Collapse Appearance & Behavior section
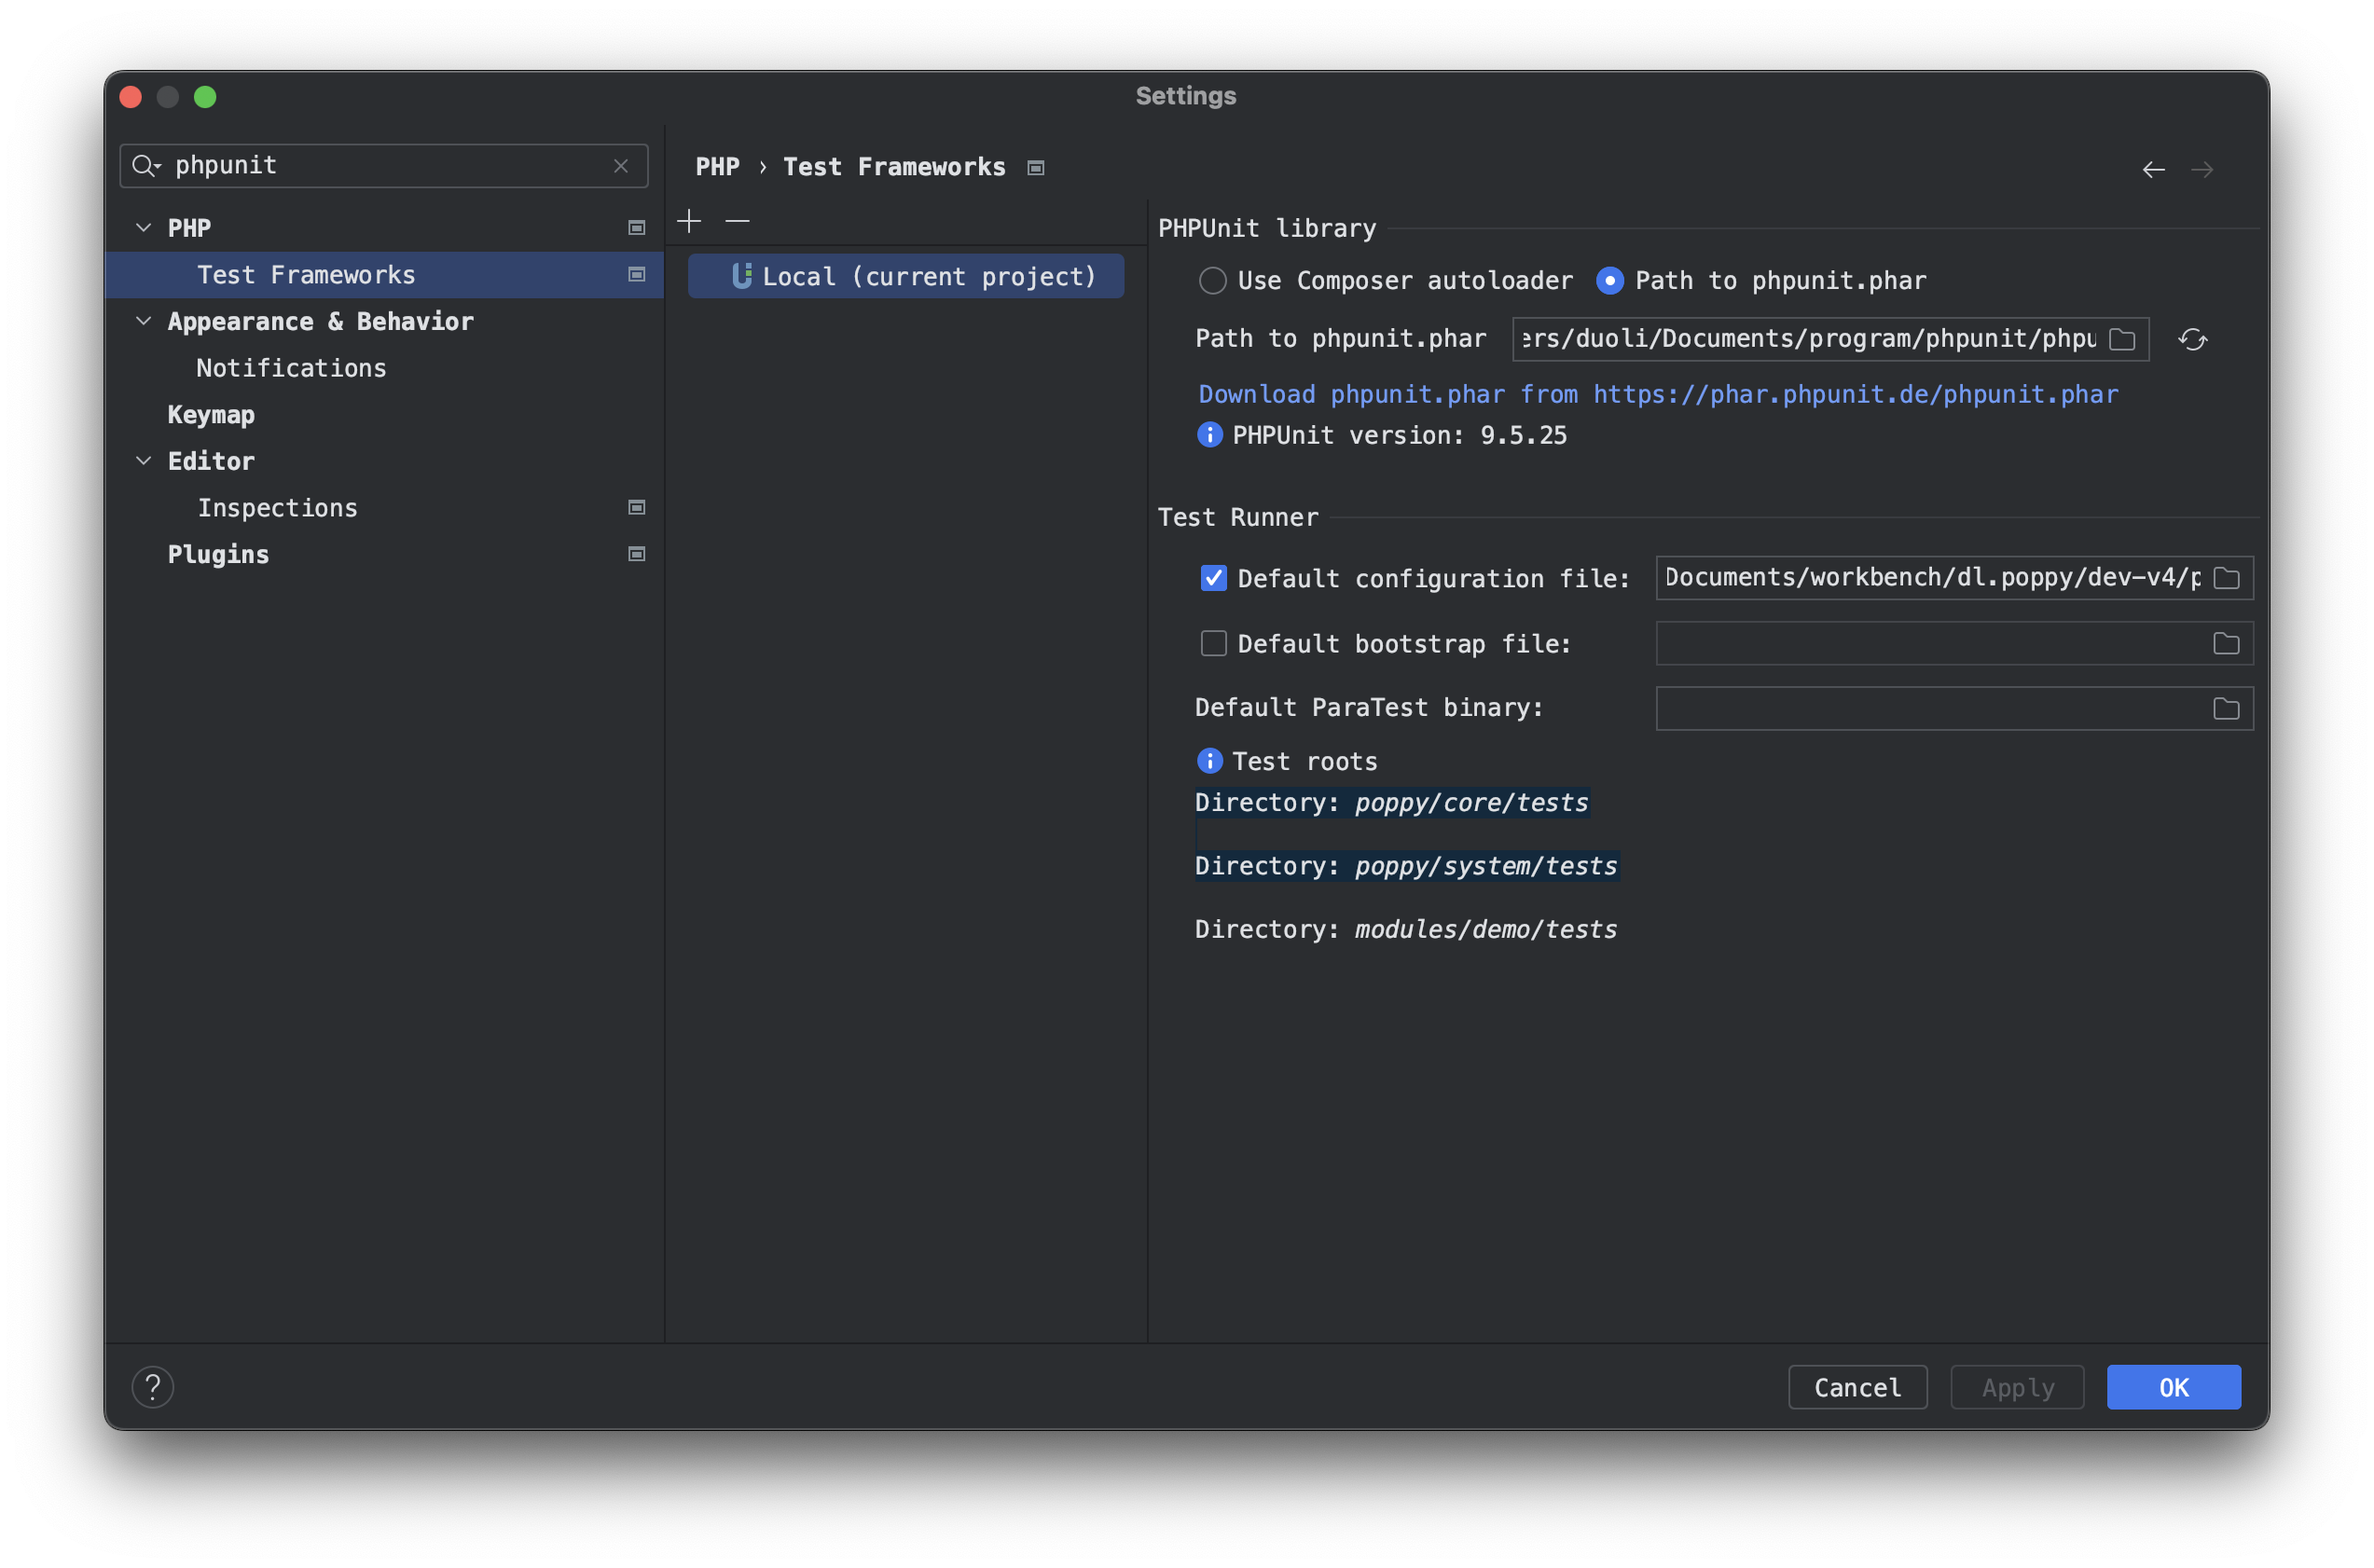Image resolution: width=2374 pixels, height=1568 pixels. (143, 321)
